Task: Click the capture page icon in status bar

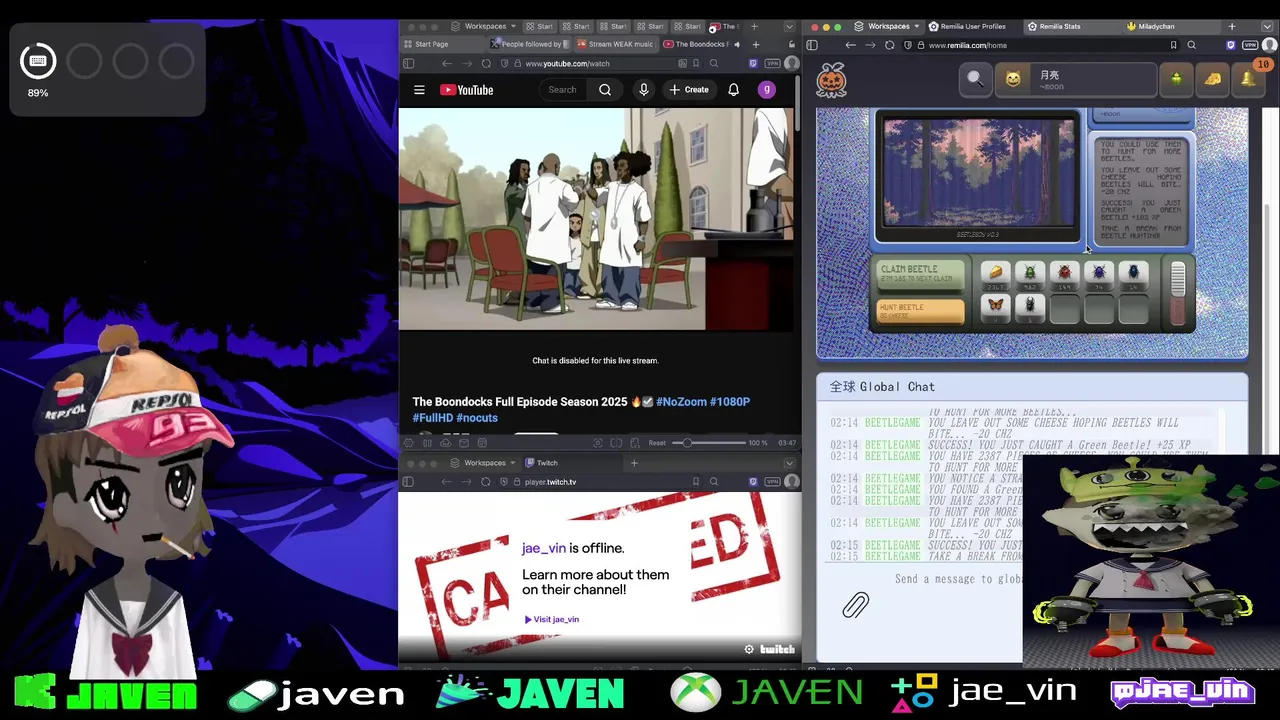Action: click(598, 443)
